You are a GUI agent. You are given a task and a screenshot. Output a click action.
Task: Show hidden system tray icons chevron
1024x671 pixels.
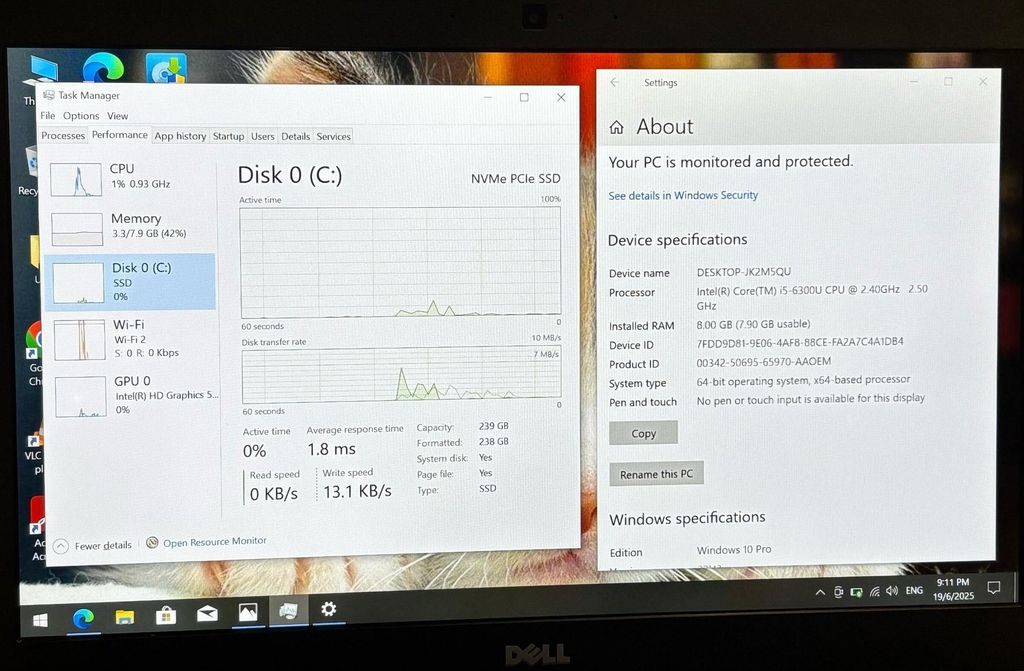coord(820,592)
